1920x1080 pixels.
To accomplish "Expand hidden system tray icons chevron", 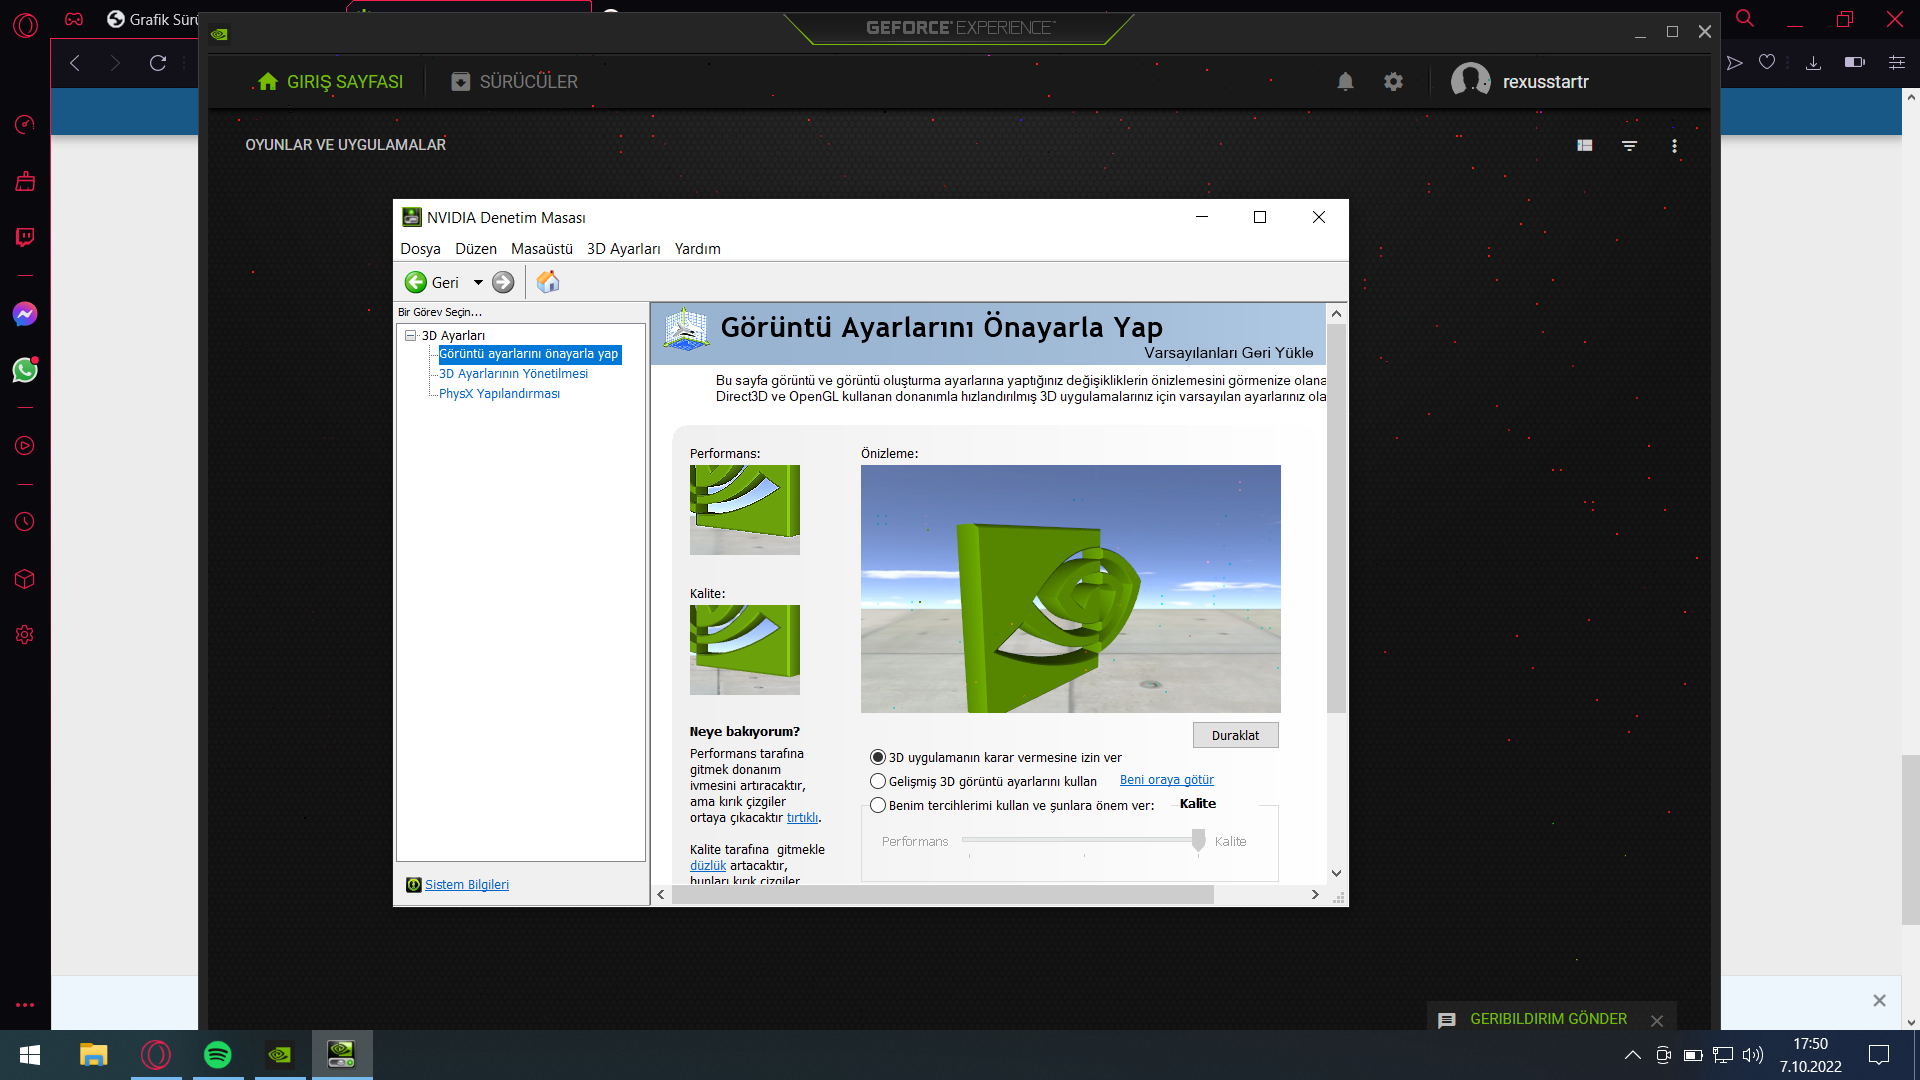I will click(1632, 1055).
